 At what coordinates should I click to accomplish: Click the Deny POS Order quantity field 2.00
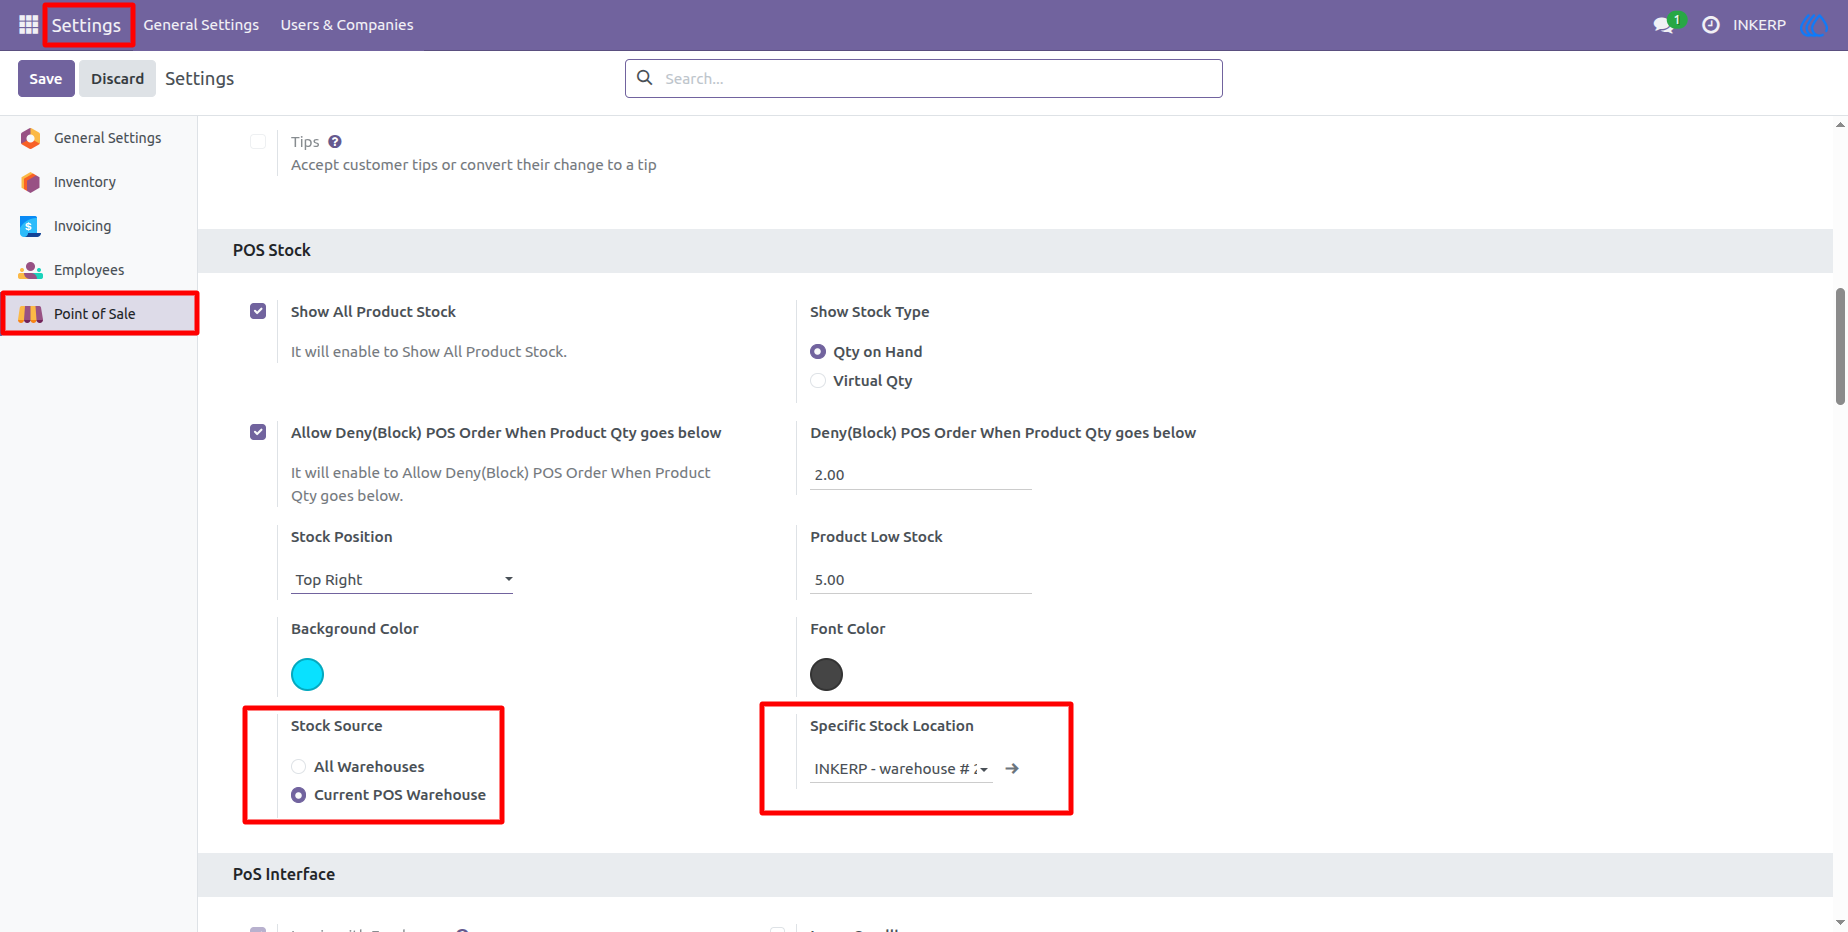click(920, 475)
